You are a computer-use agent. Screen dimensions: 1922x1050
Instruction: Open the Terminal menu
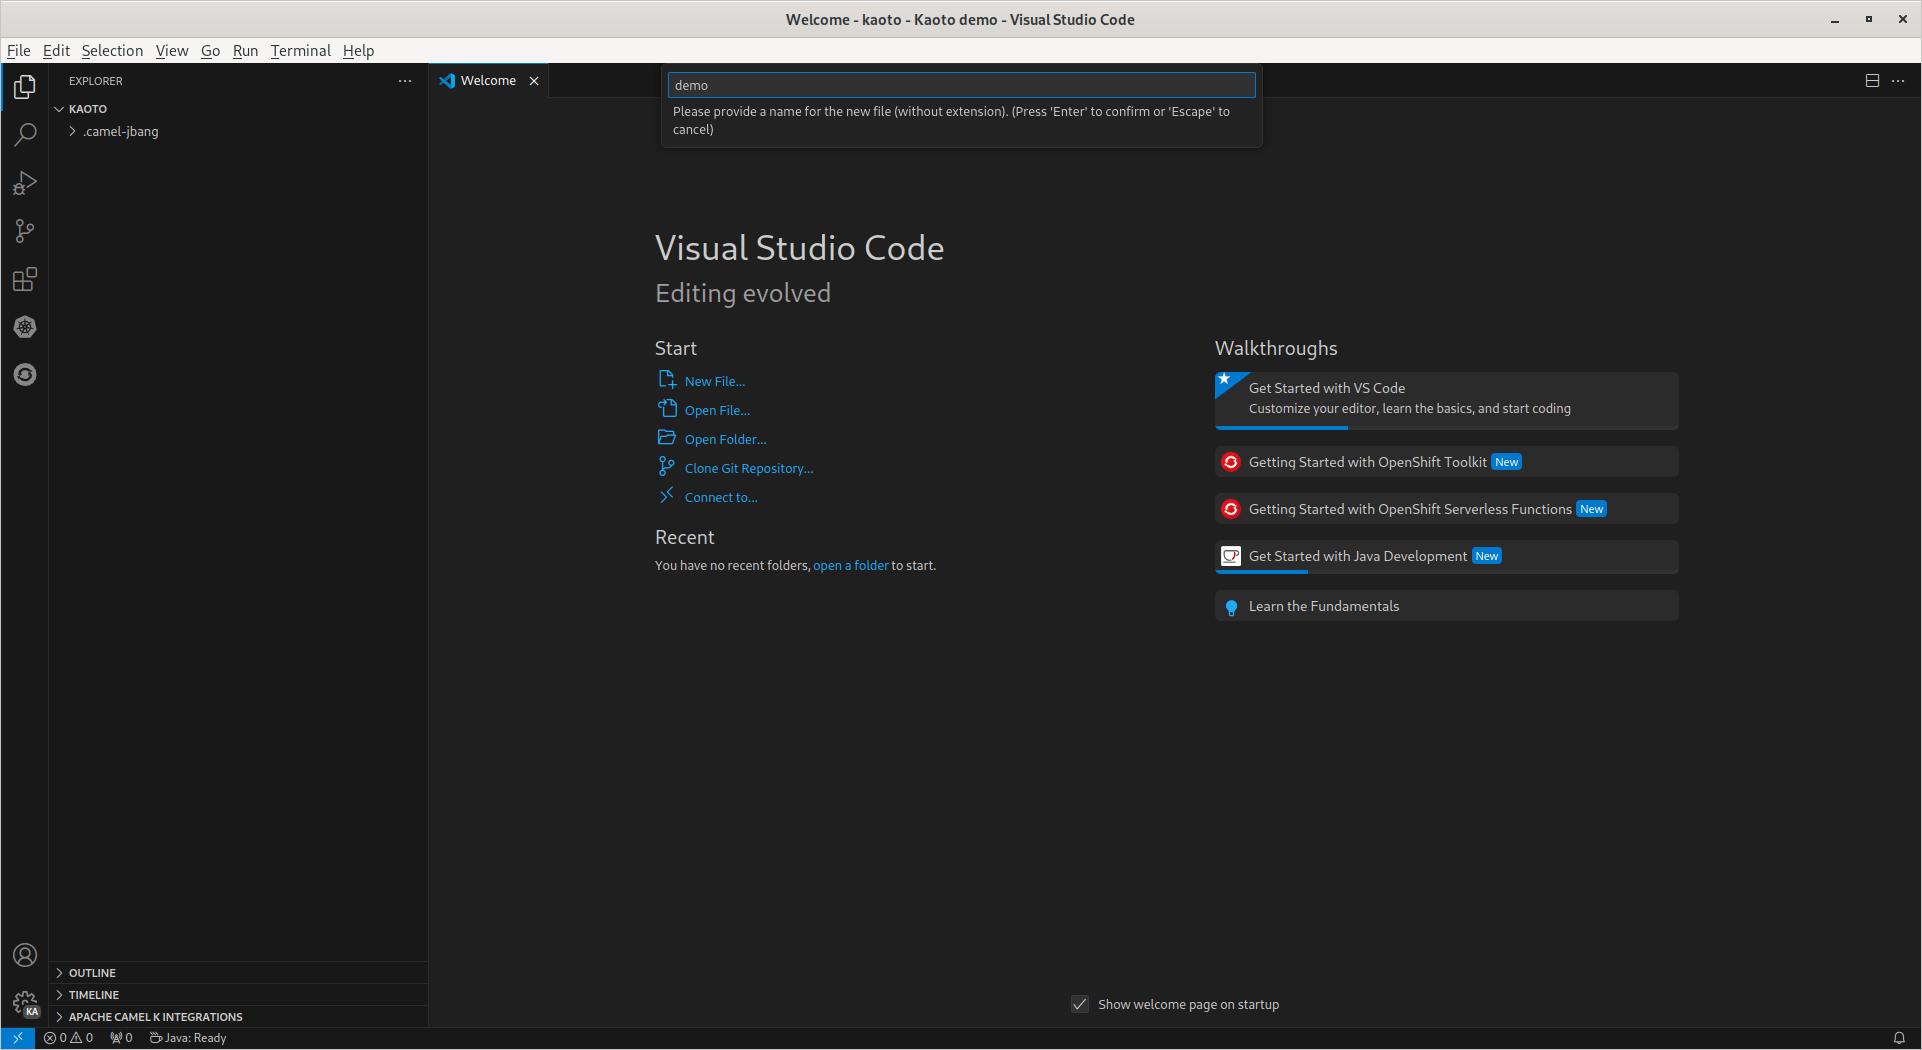[x=300, y=51]
